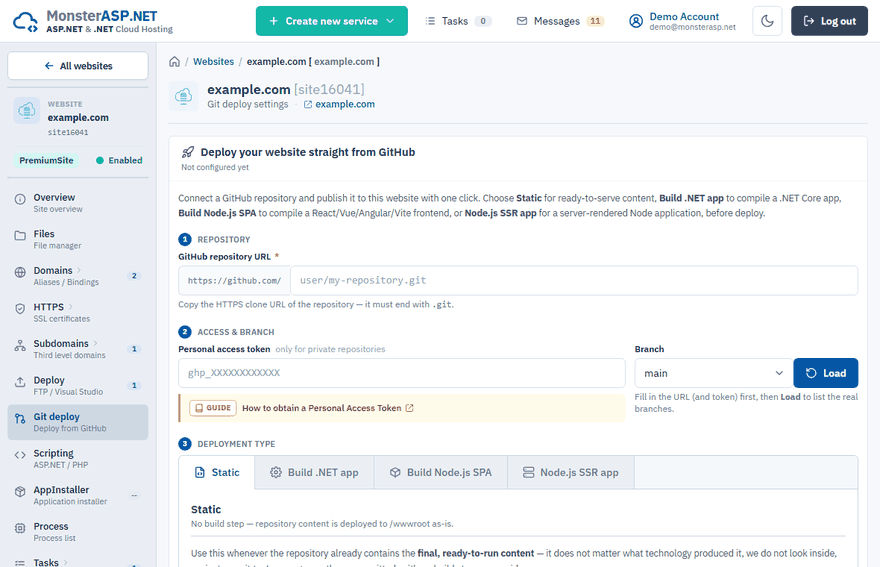Viewport: 880px width, 567px height.
Task: Click the Overview info icon in sidebar
Action: coord(20,199)
